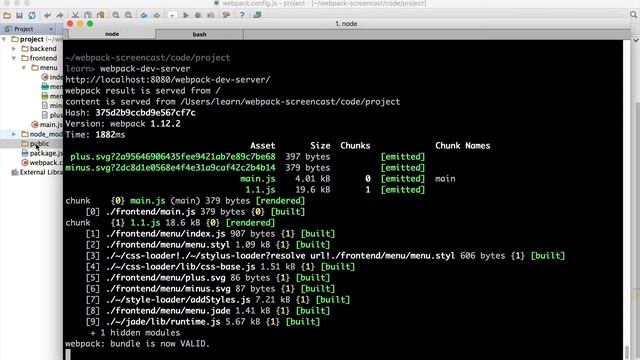This screenshot has height=360, width=640.
Task: Click the navigate Forward arrow icon
Action: [156, 16]
